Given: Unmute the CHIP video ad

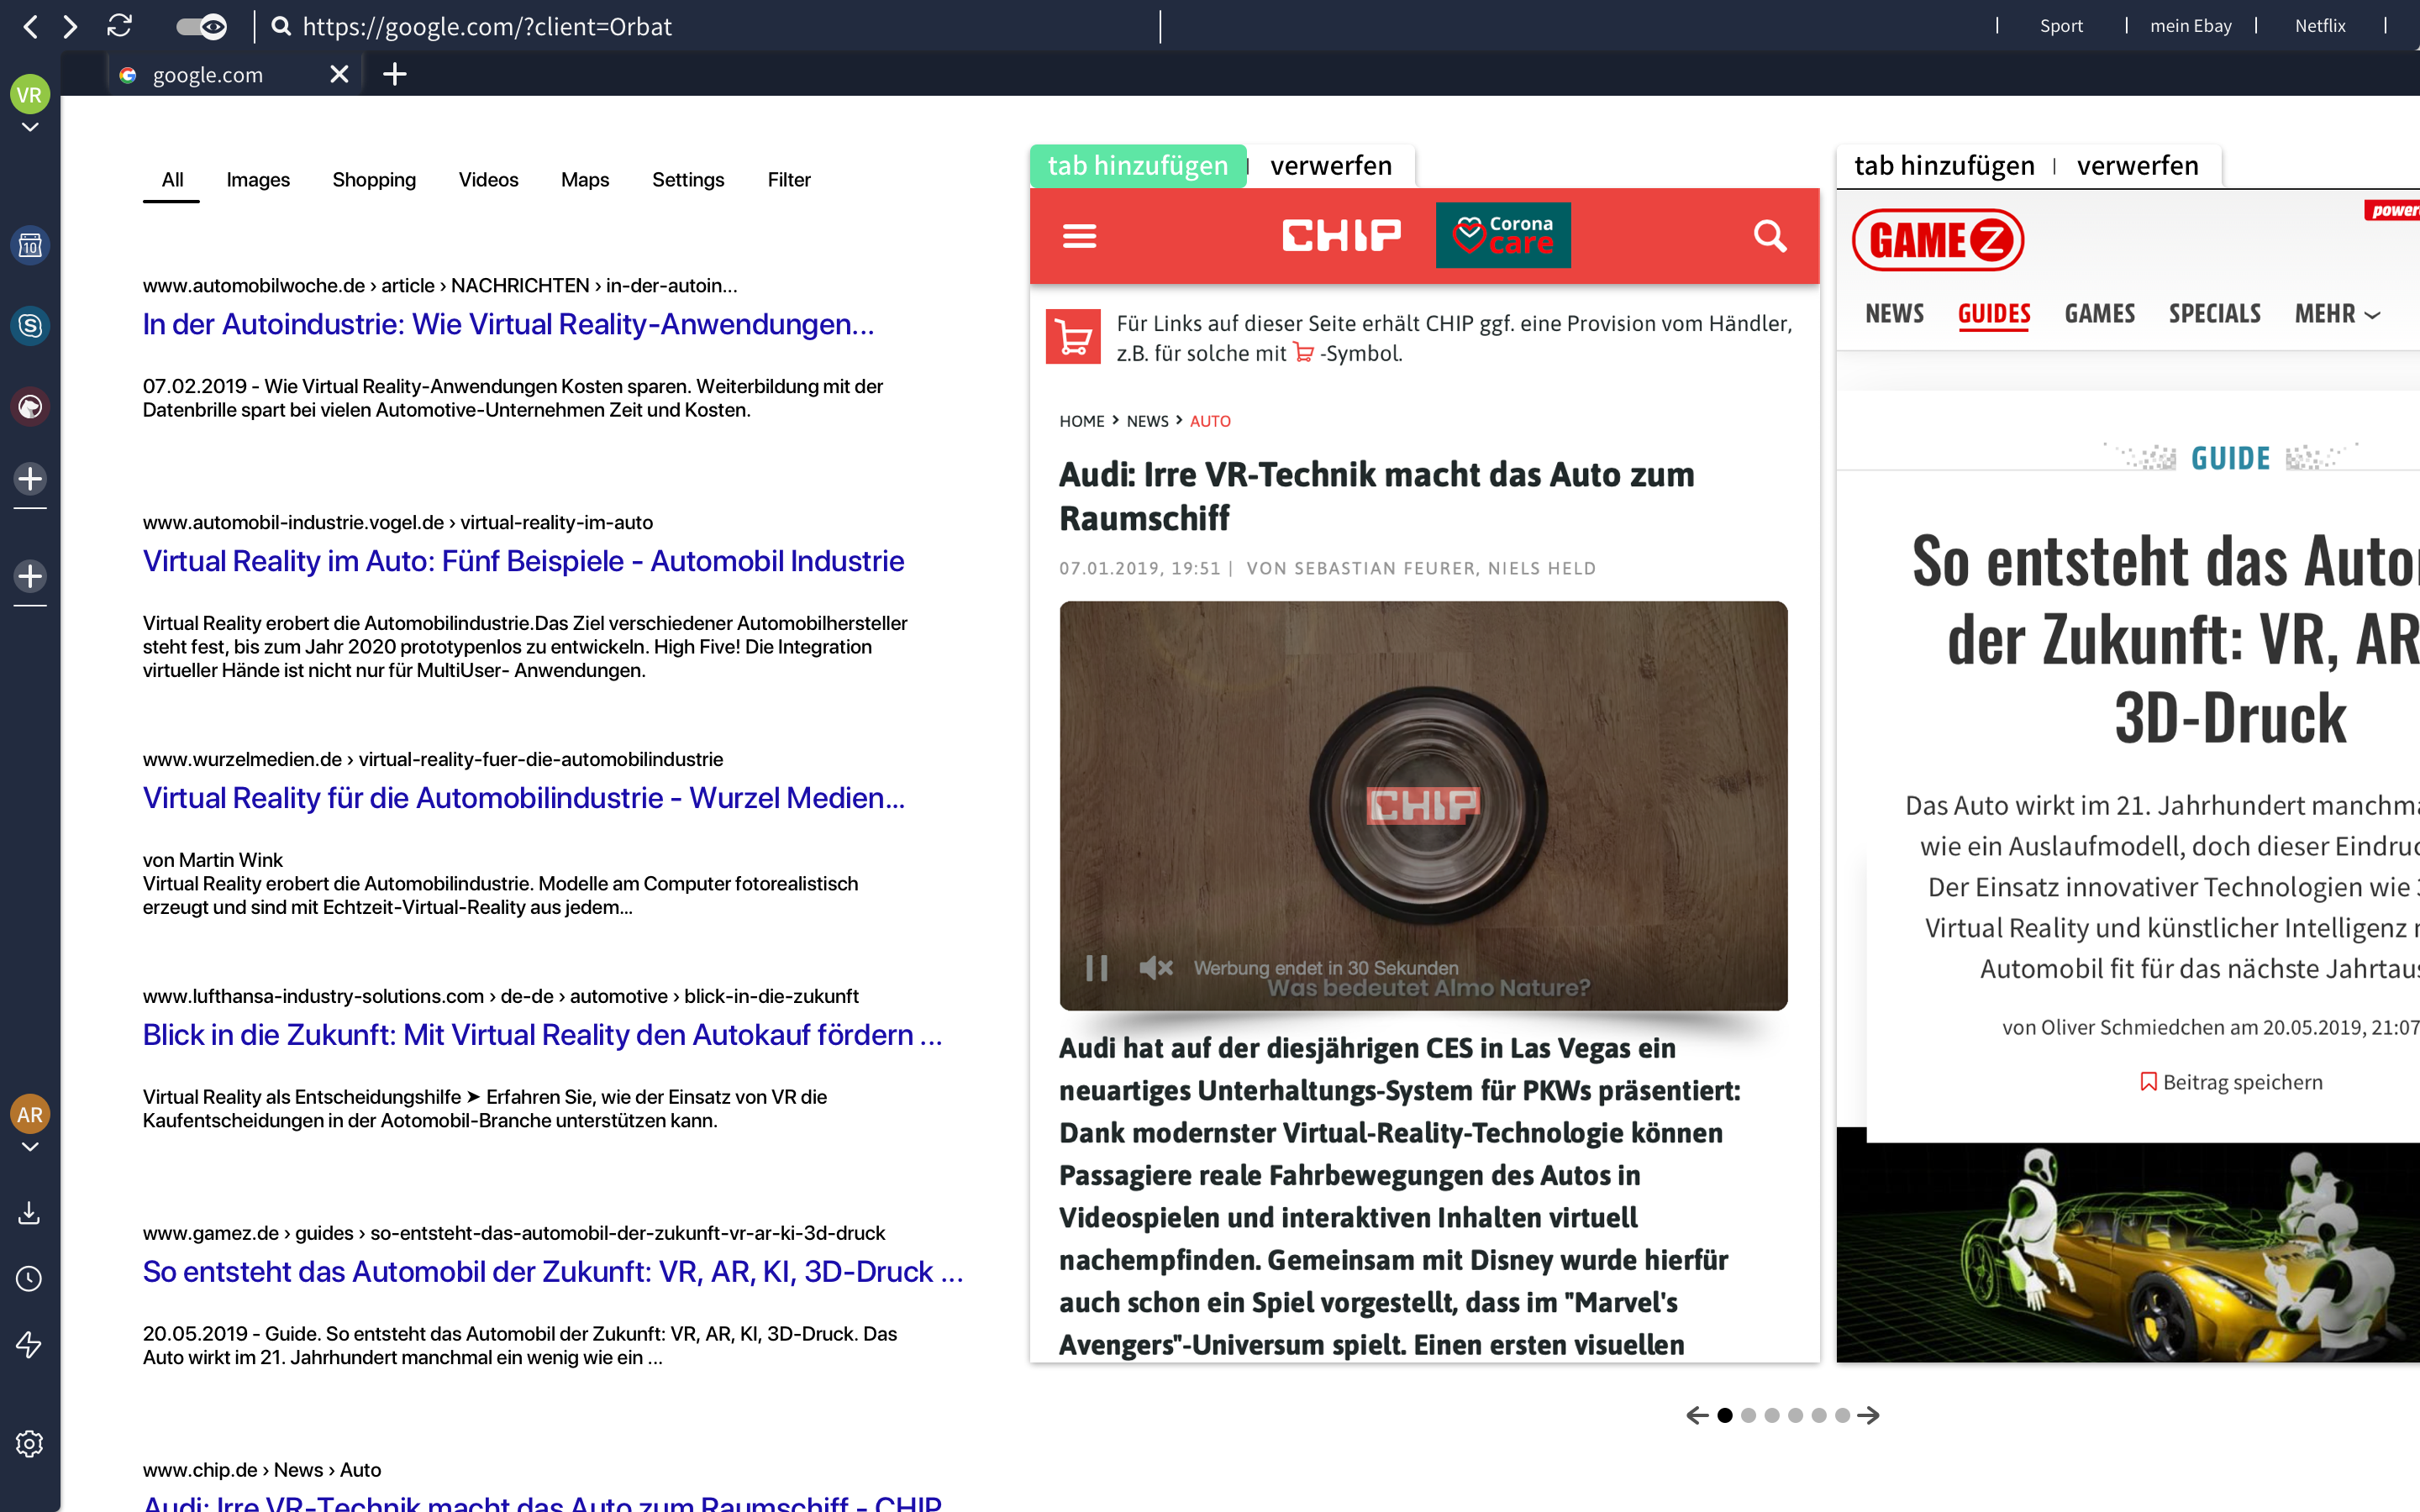Looking at the screenshot, I should tap(1155, 967).
